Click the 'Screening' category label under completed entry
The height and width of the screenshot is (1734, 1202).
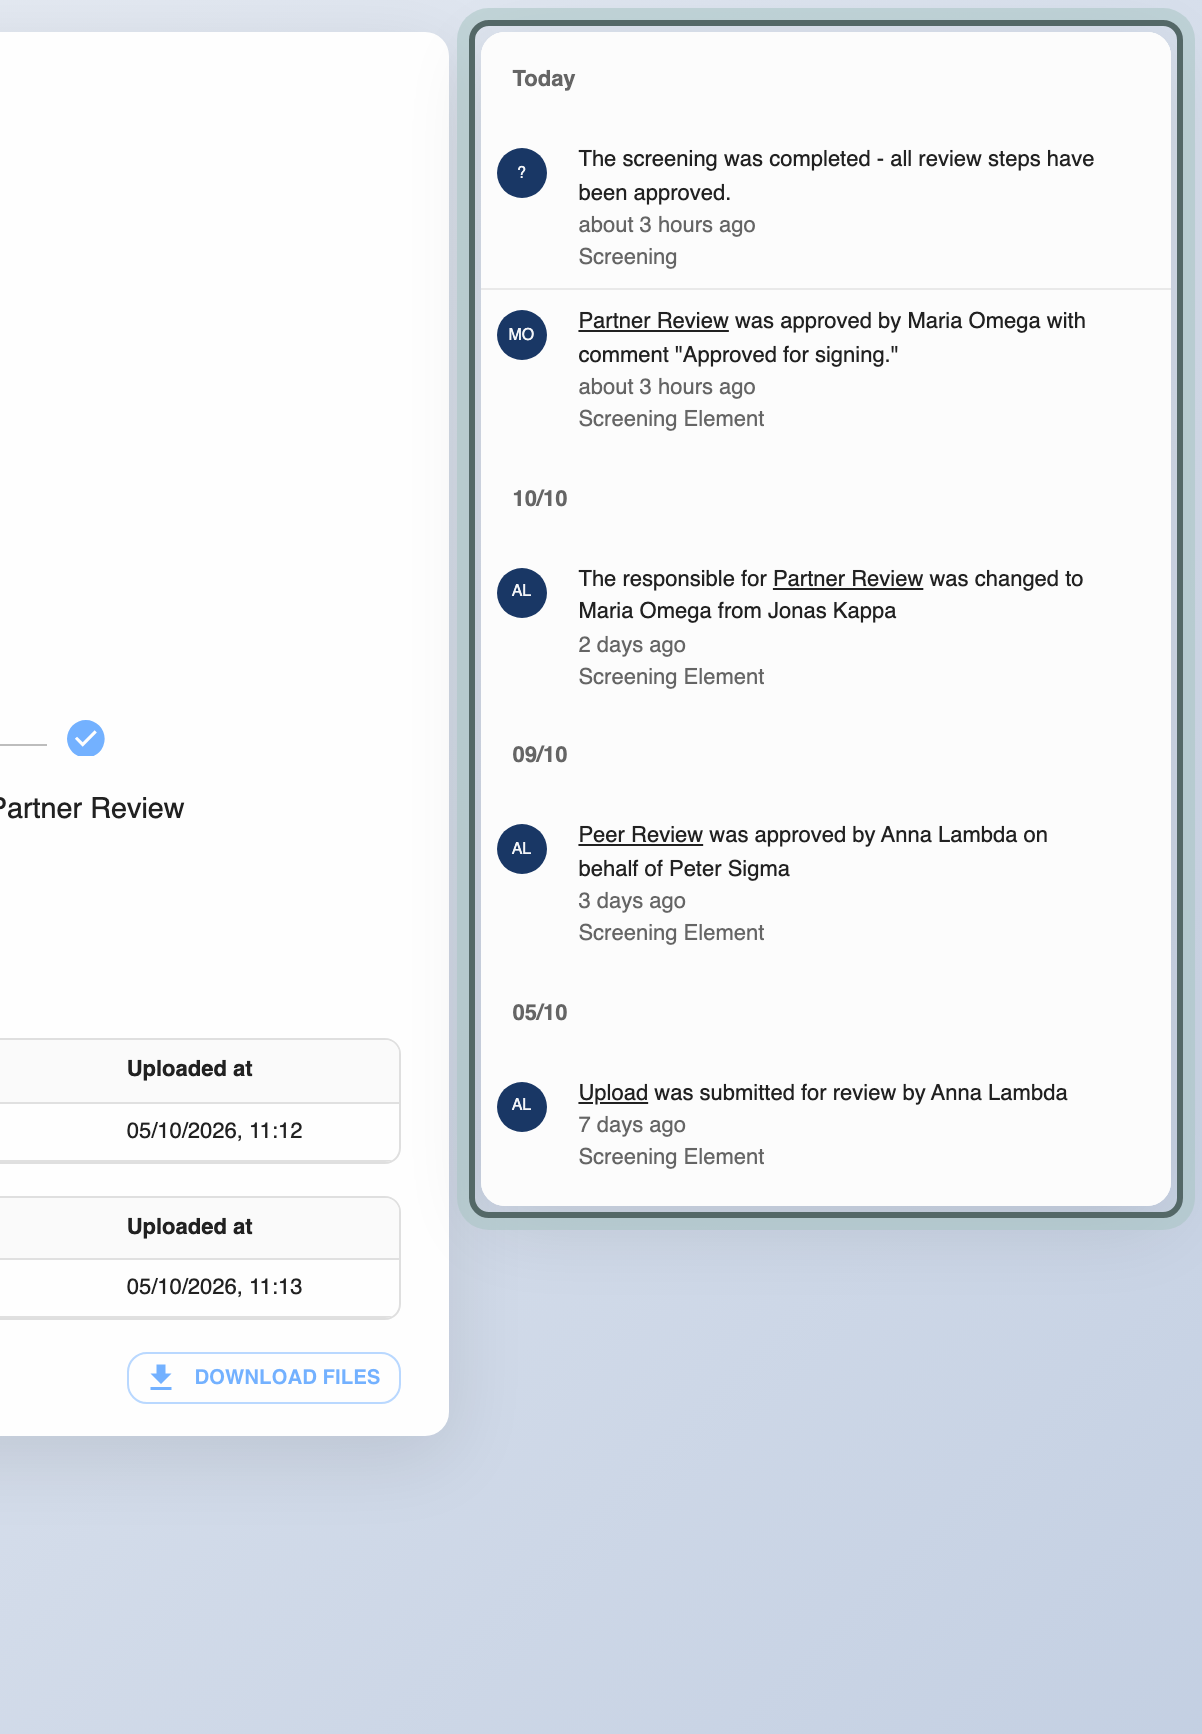628,257
